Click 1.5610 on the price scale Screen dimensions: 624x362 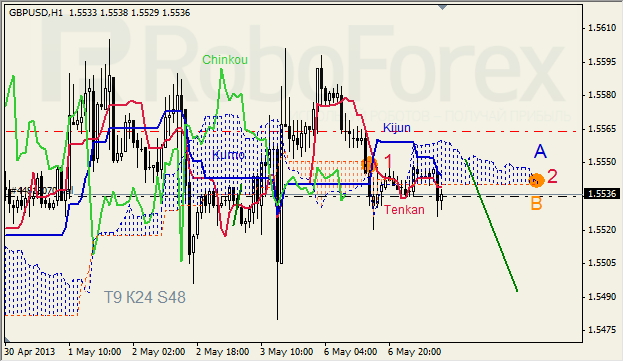(x=602, y=28)
